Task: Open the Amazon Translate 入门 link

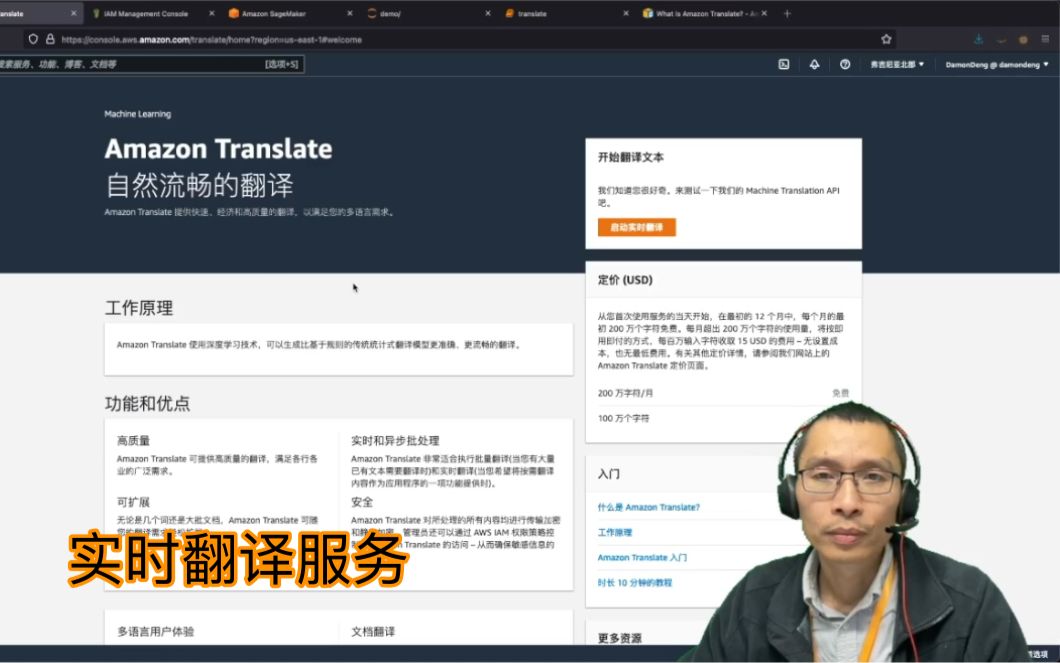Action: [x=642, y=558]
